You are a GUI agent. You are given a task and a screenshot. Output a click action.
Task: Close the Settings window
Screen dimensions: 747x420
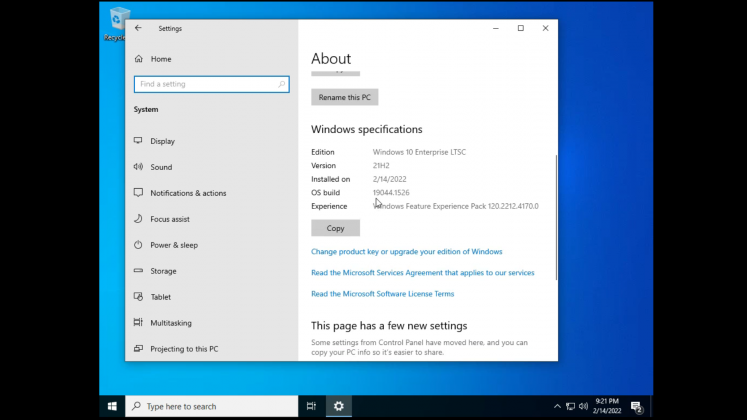545,28
